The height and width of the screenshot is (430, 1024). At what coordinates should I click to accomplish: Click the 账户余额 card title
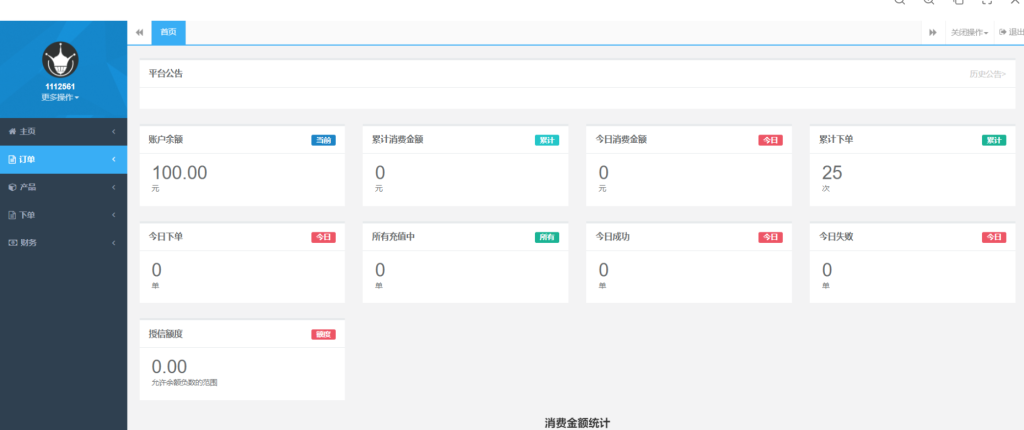[x=166, y=139]
